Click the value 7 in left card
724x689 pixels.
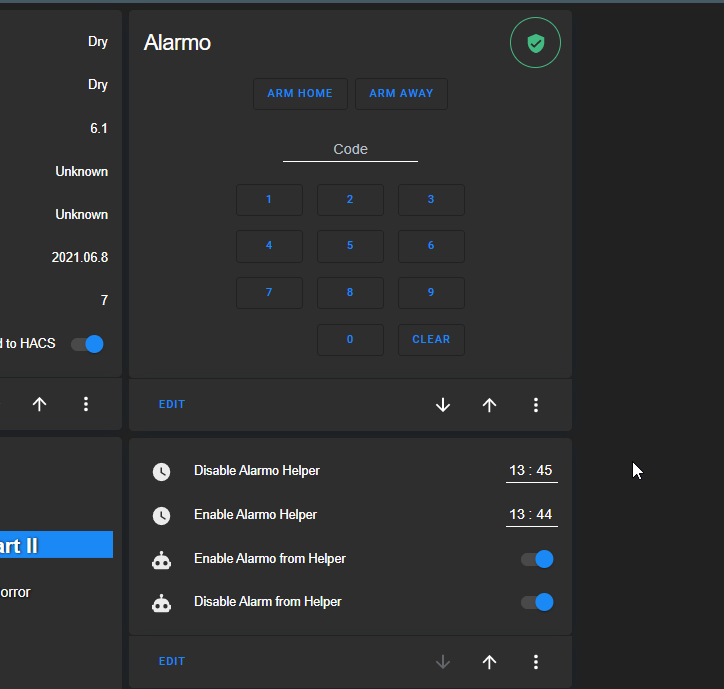point(104,301)
